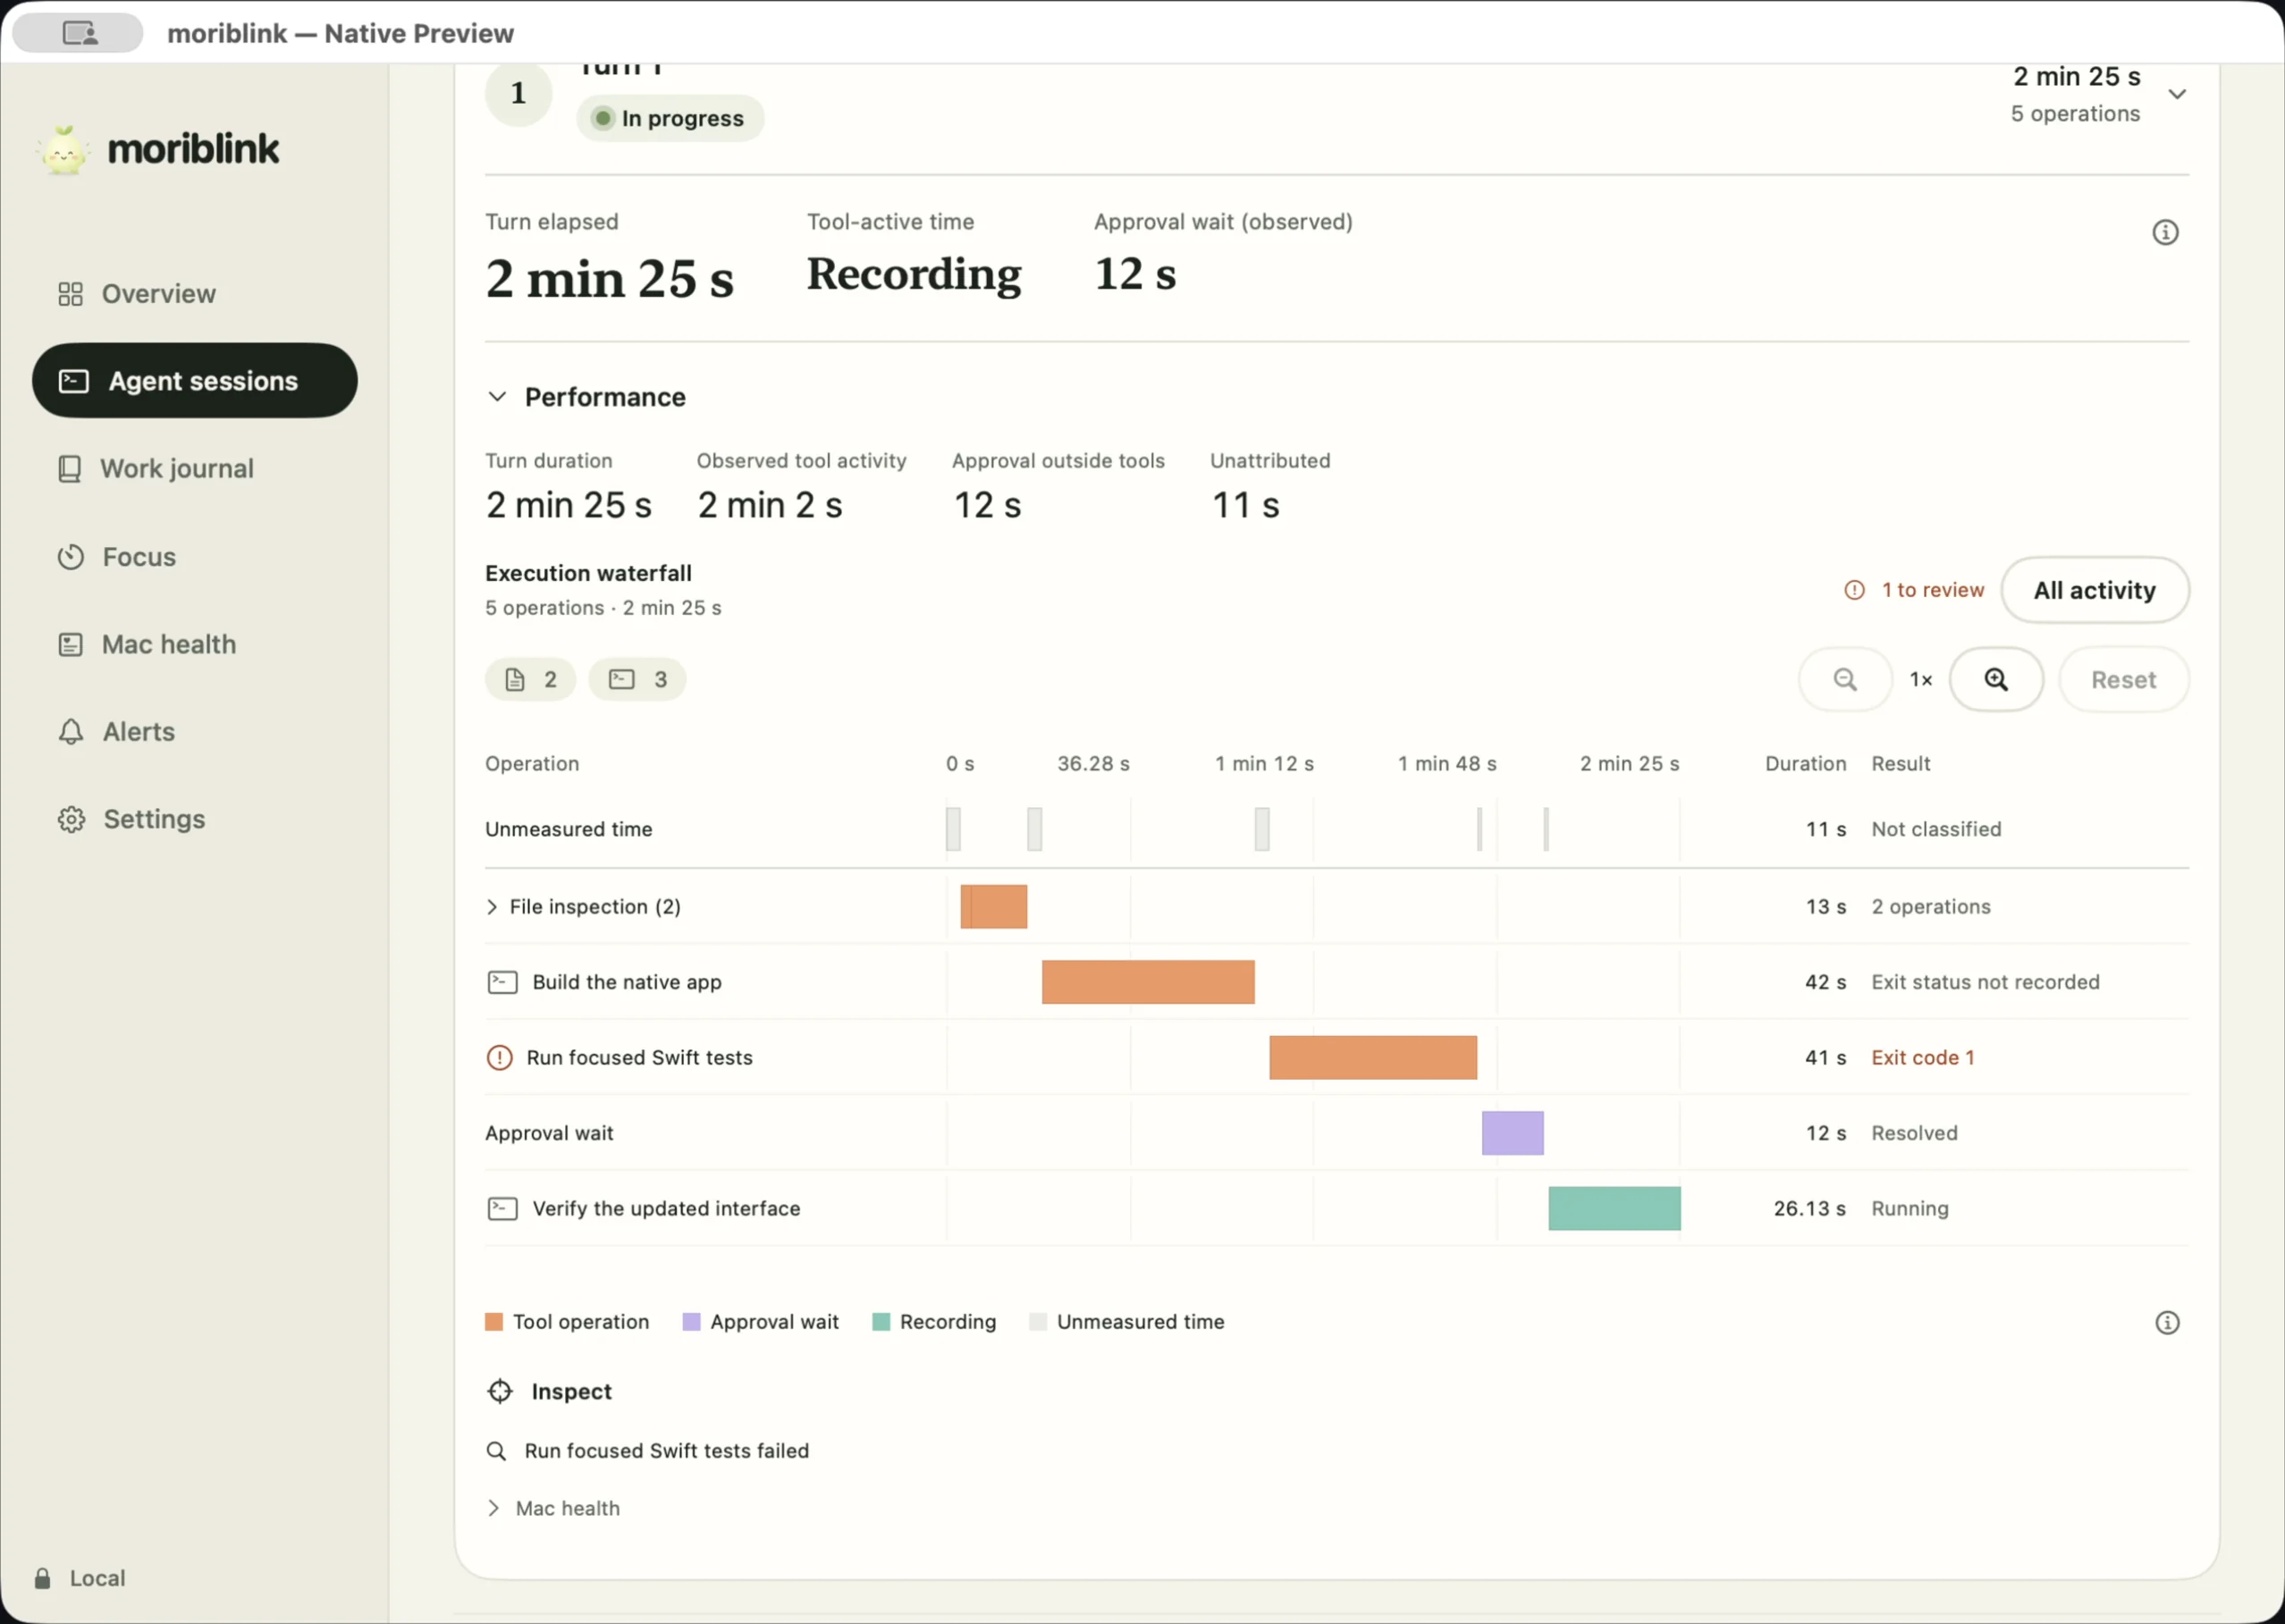The height and width of the screenshot is (1624, 2285).
Task: Click the Approval wait row label
Action: point(549,1133)
